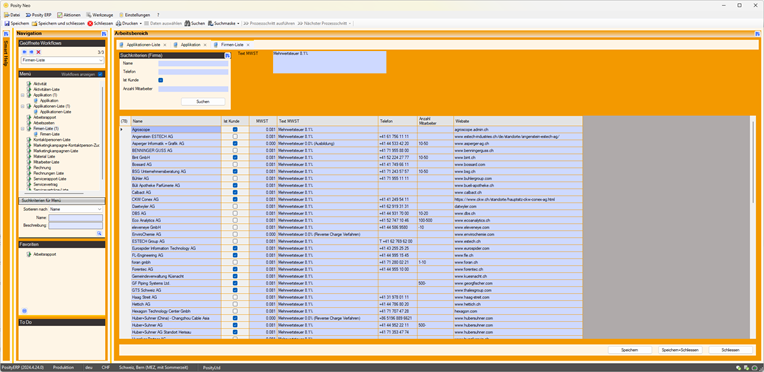Screen dimensions: 764x372
Task: Click the Mitarbeiter-Liste tree icon
Action: 29,161
